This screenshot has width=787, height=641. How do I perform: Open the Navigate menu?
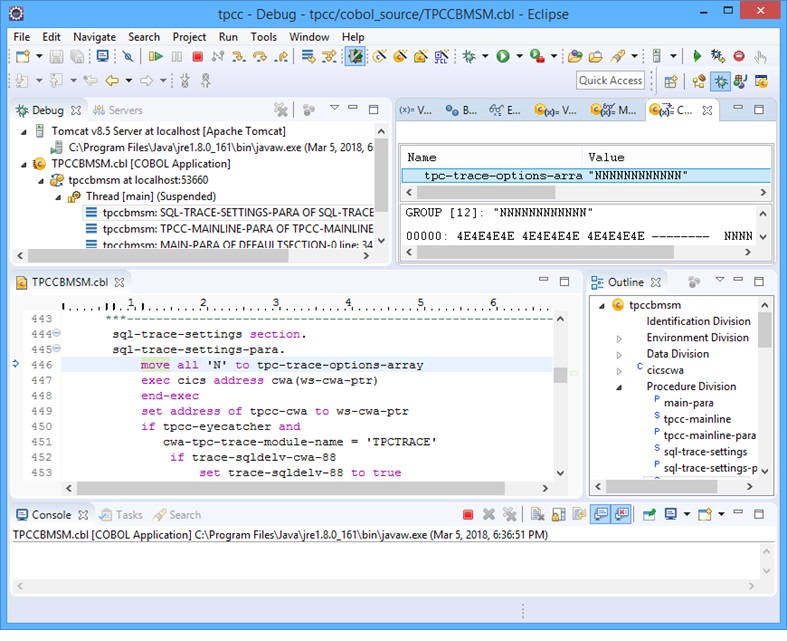[94, 37]
